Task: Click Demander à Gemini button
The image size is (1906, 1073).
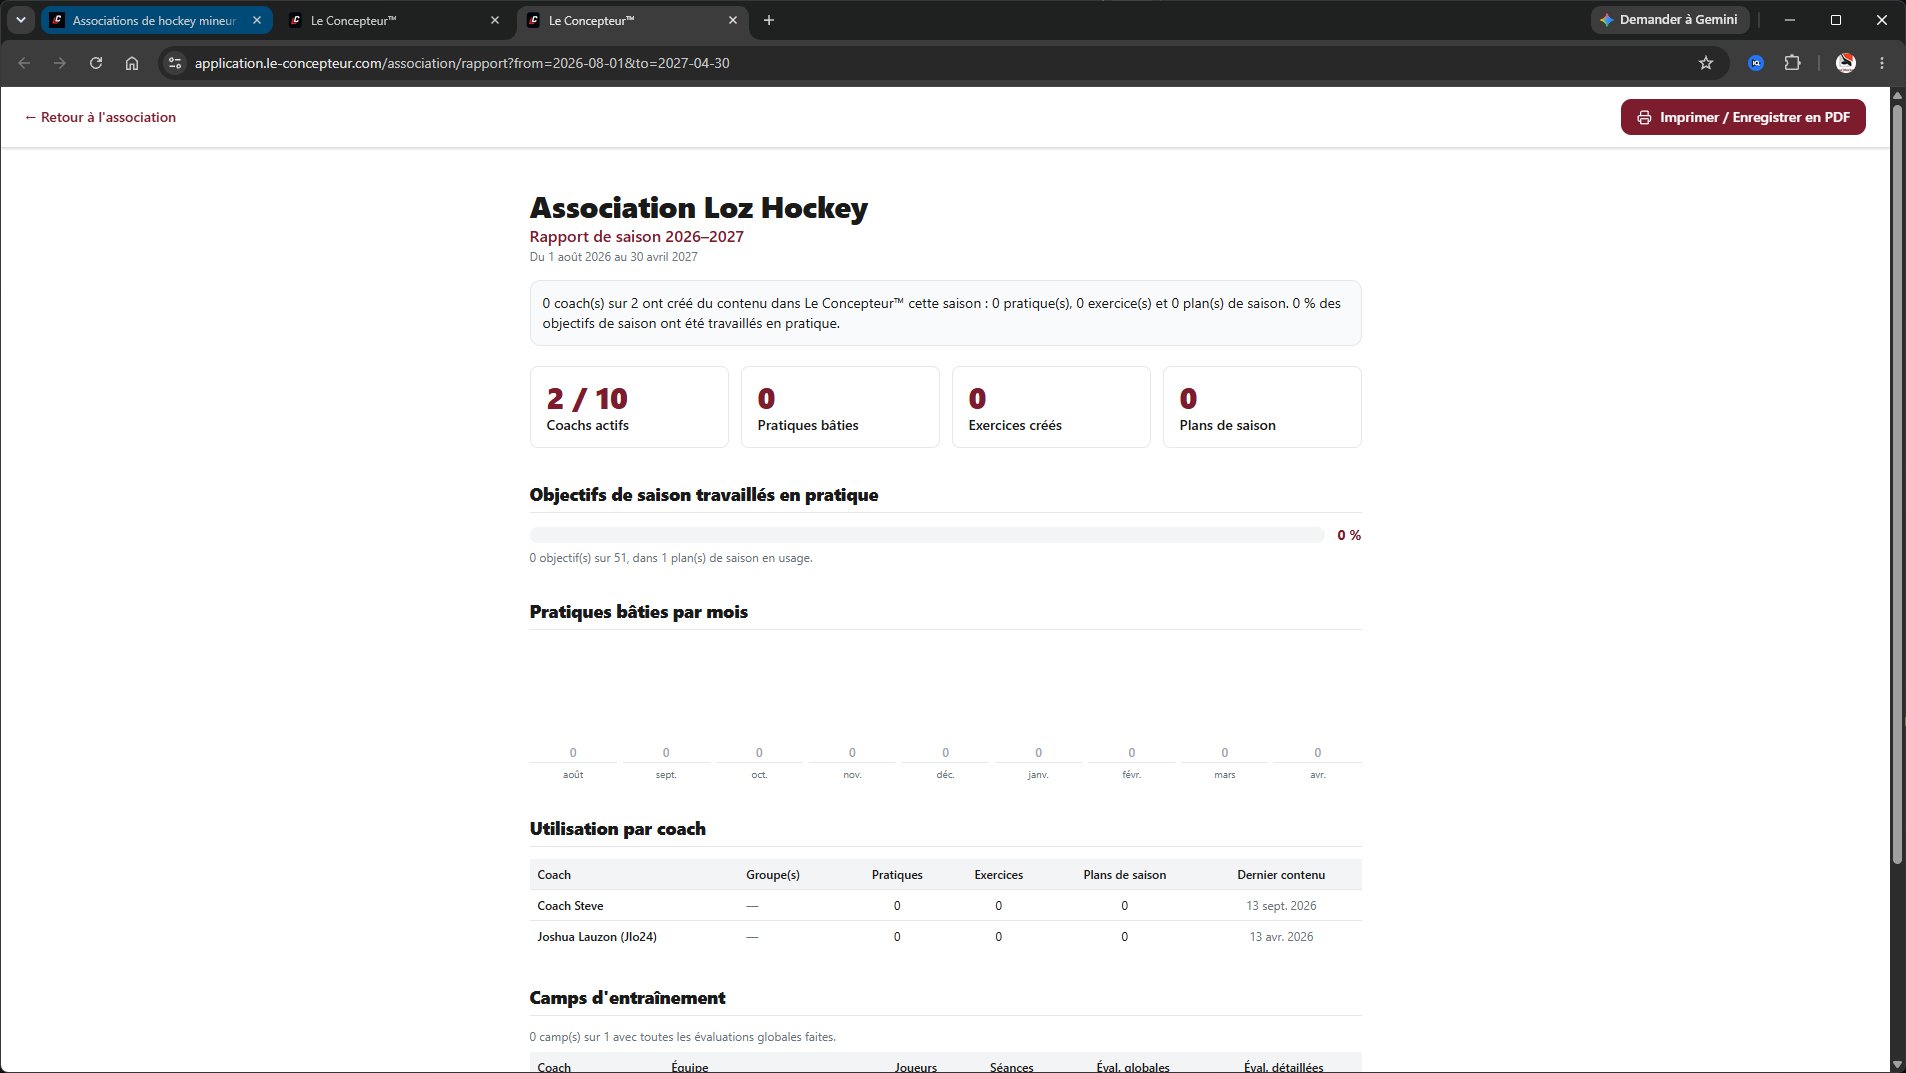Action: tap(1670, 20)
